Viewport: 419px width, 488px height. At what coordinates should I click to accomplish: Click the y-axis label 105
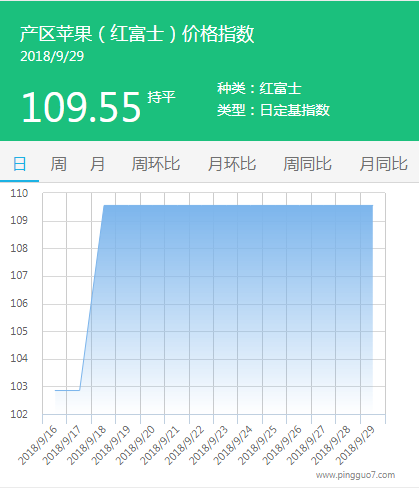coord(19,331)
